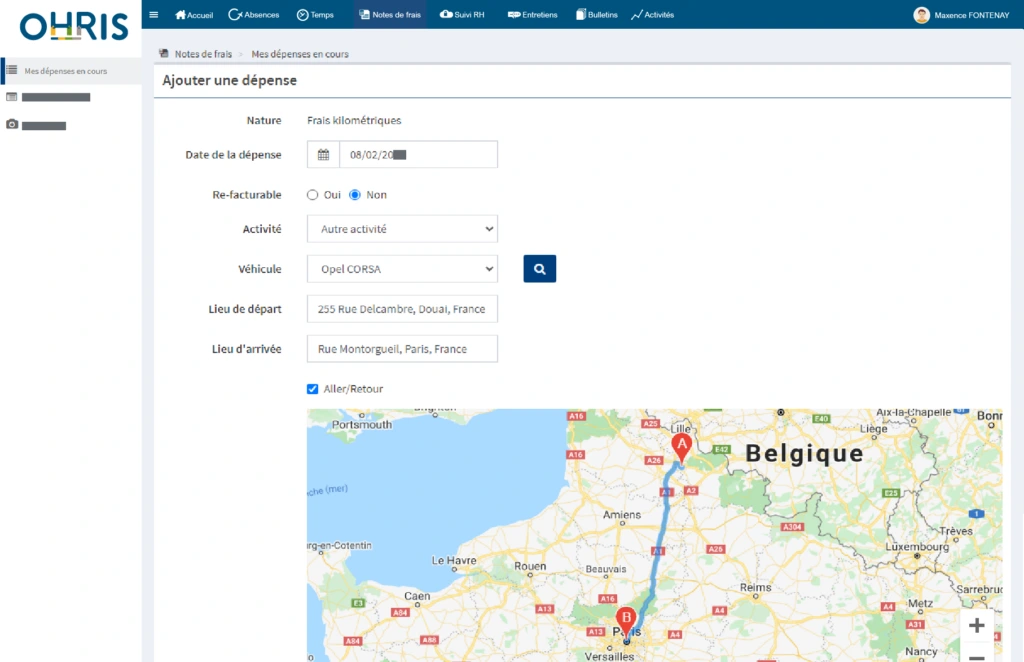Expand the Véhicule dropdown
The image size is (1024, 662).
coord(402,269)
